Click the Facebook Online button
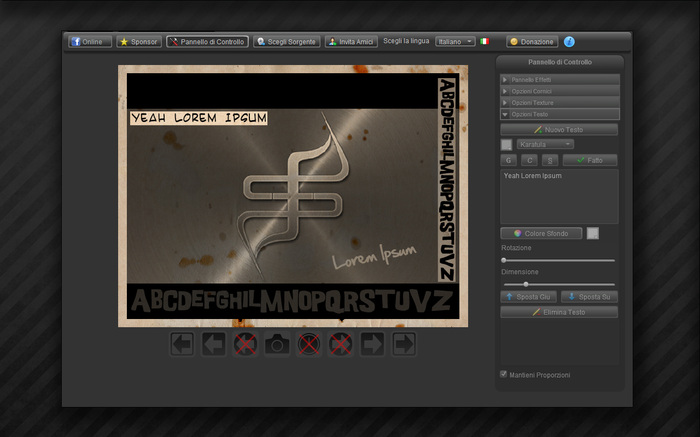 pos(90,42)
